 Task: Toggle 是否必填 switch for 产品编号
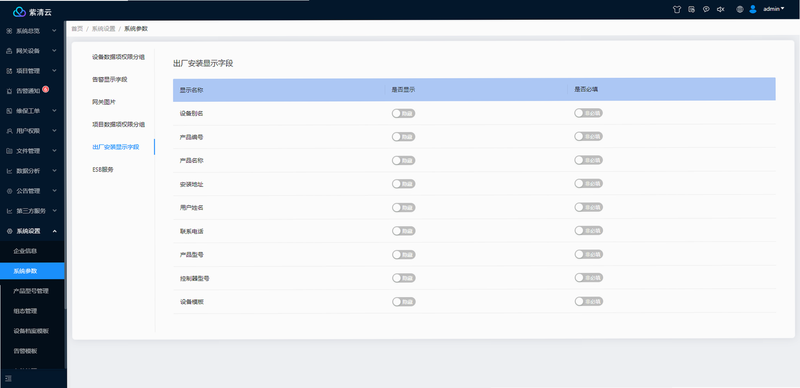588,136
